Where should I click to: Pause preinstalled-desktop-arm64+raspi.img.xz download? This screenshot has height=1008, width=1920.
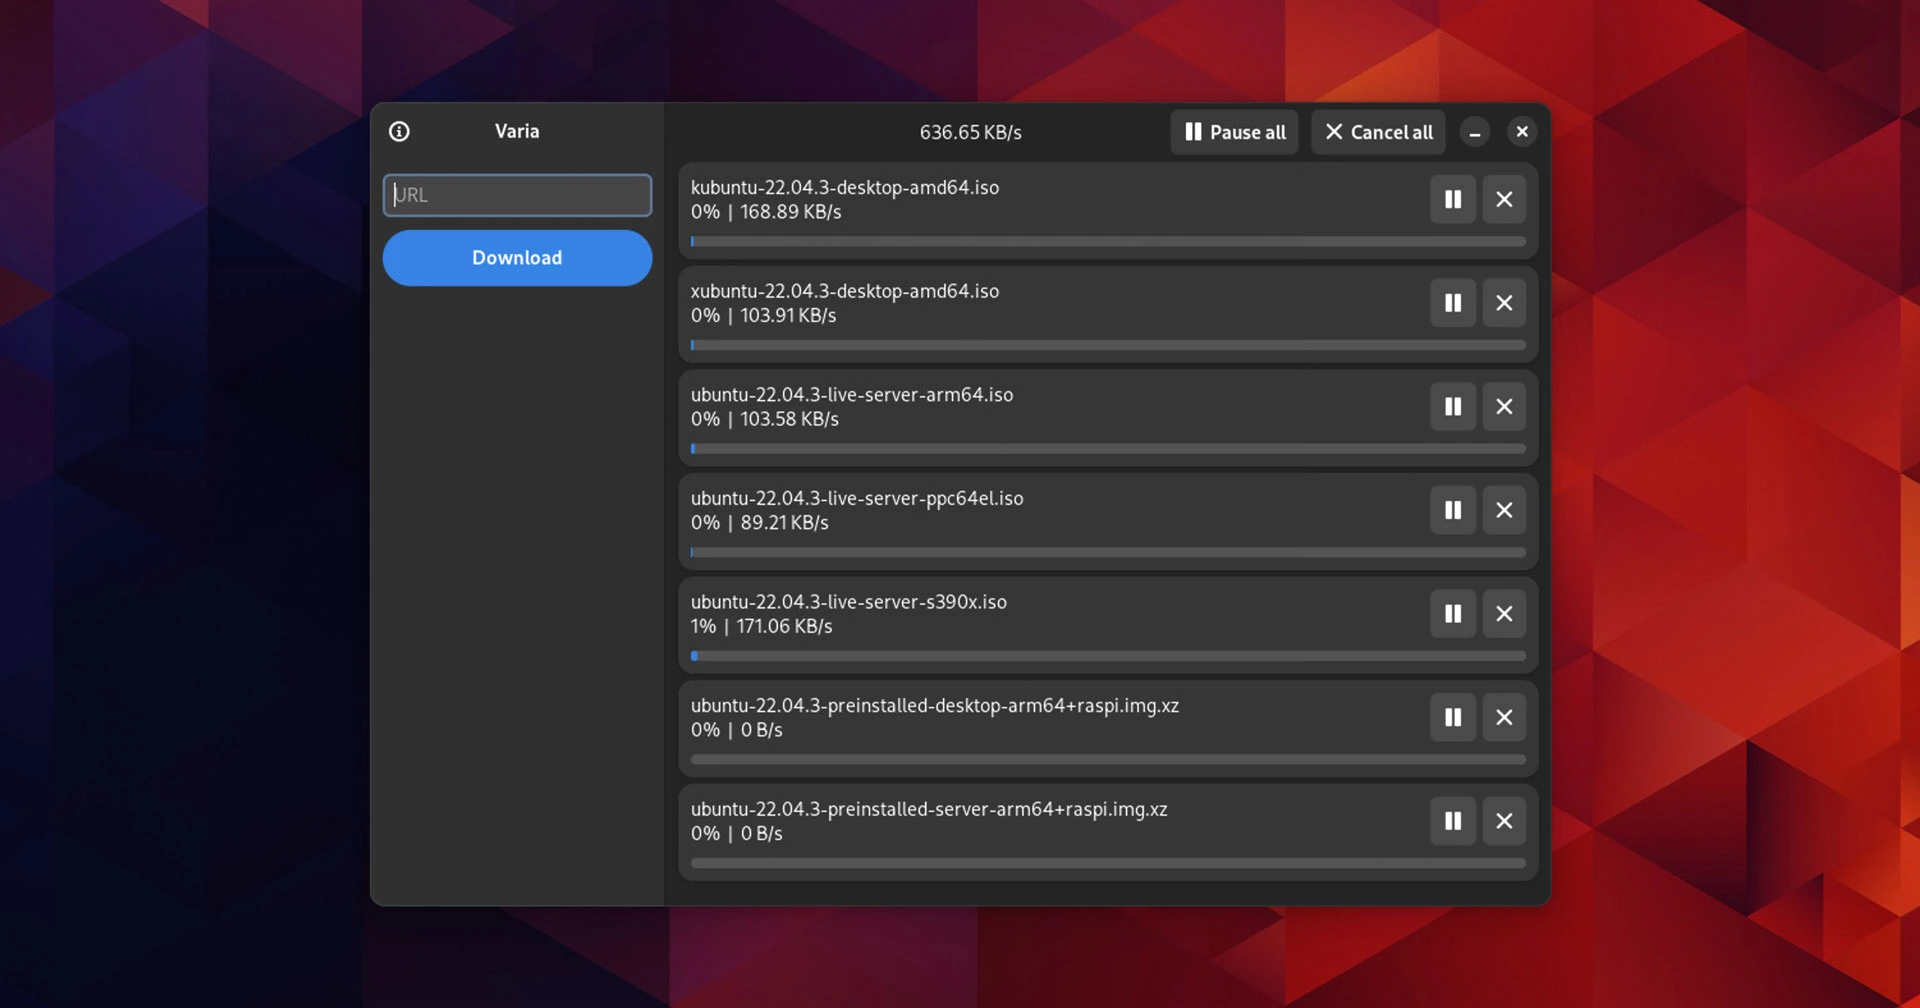1453,717
